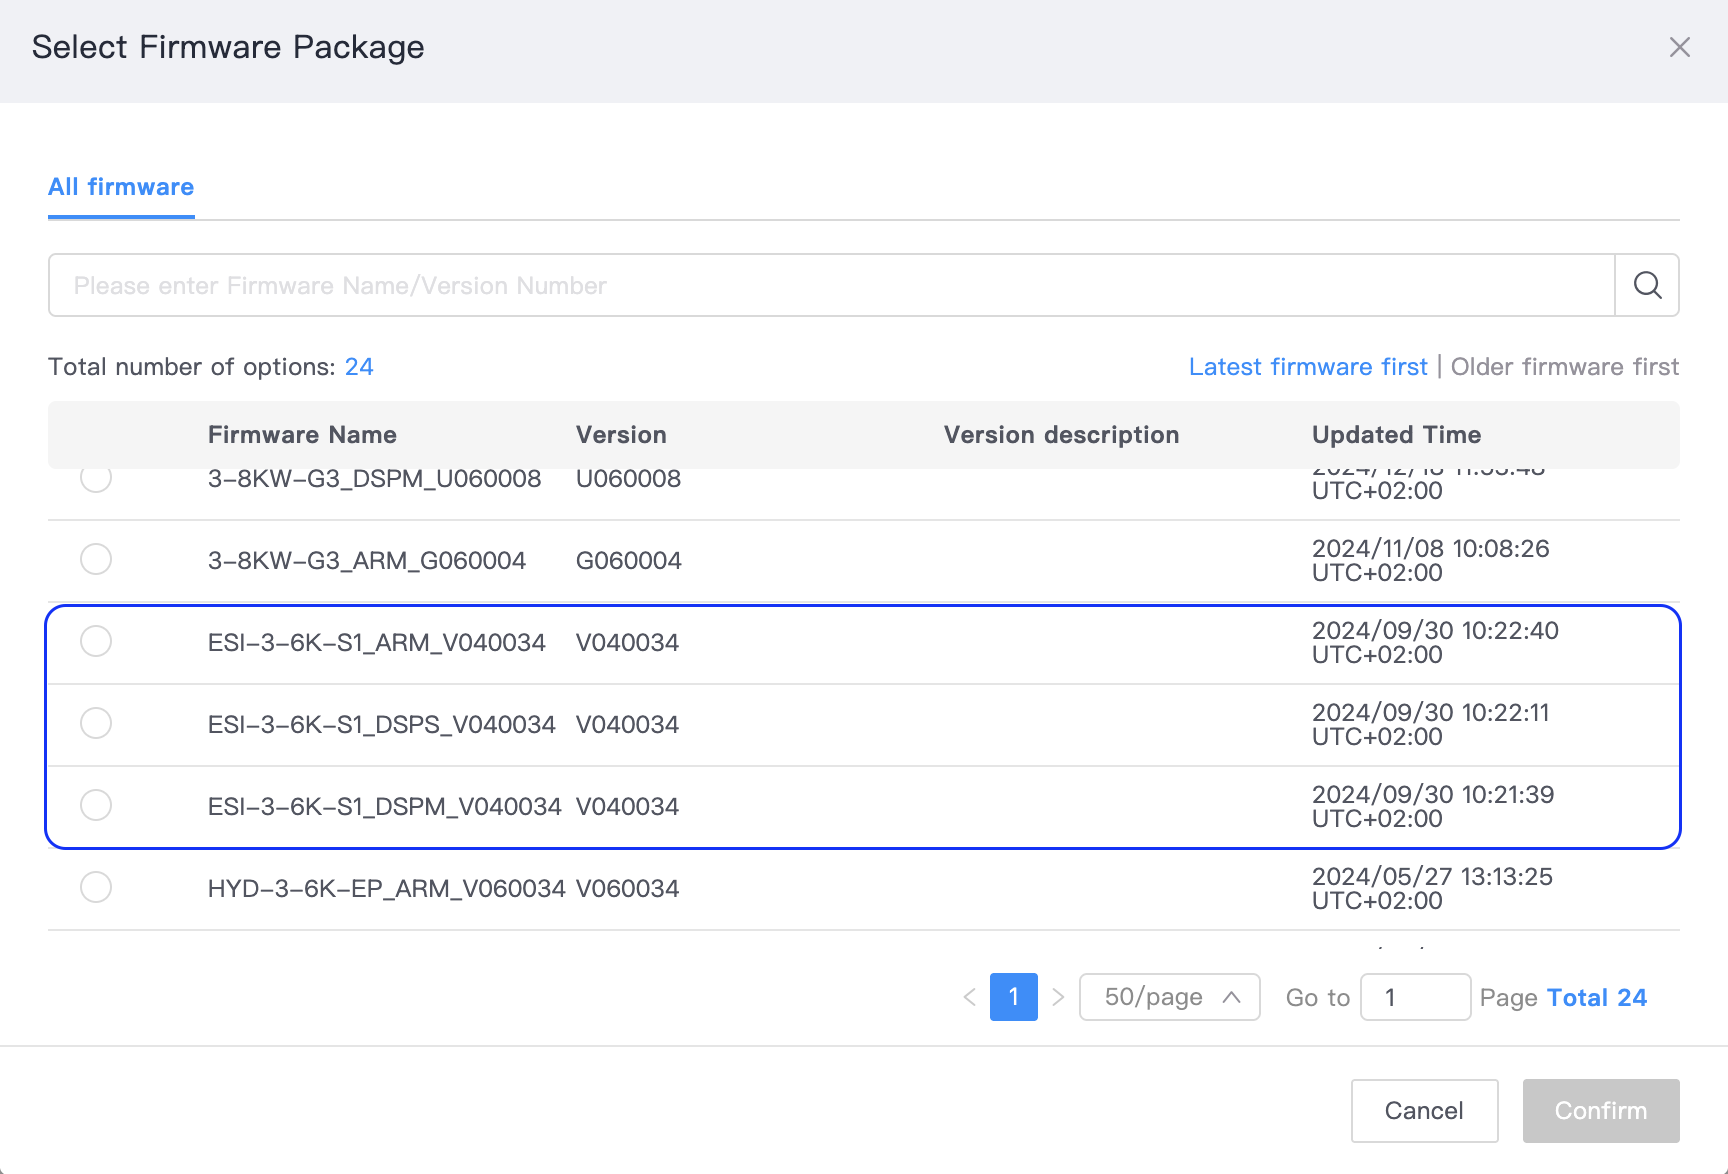Select the ESI-3-6K-S1_DSPS_V040034 radio button
Image resolution: width=1728 pixels, height=1174 pixels.
[x=96, y=723]
